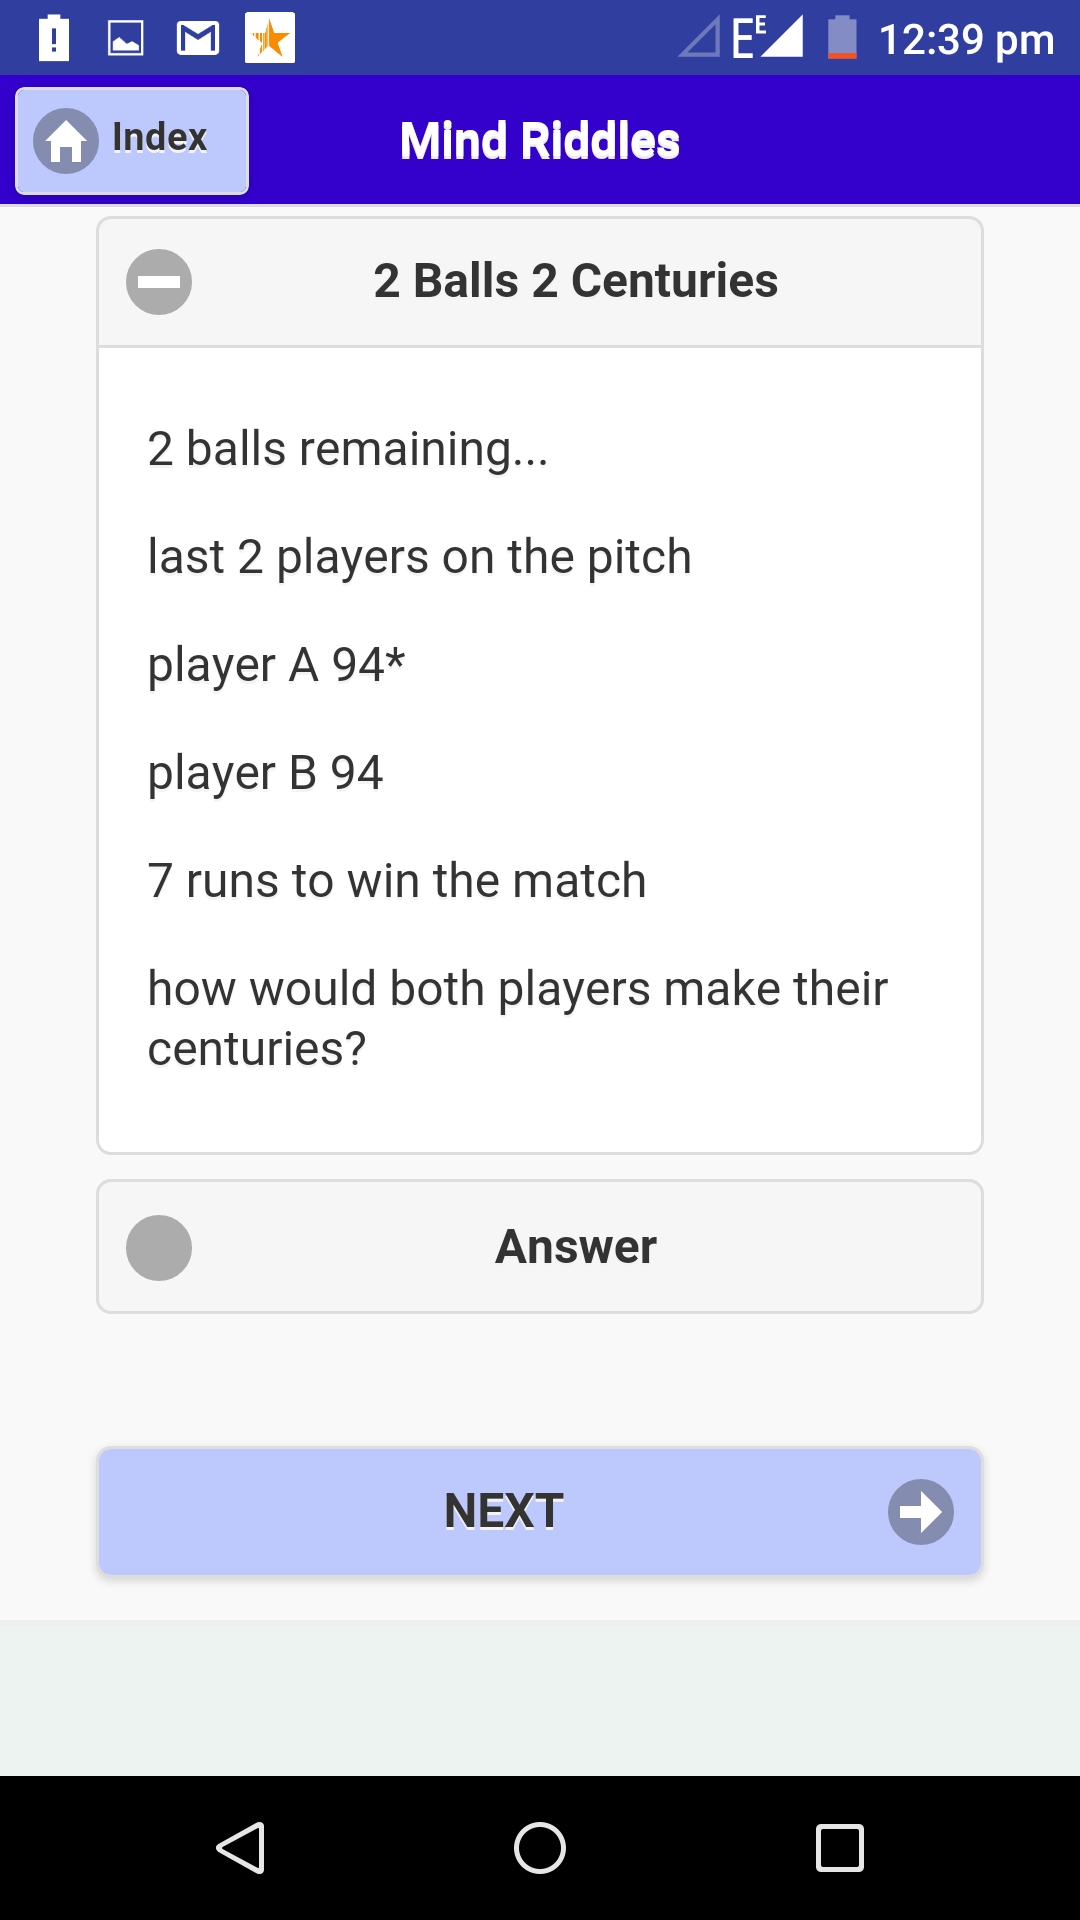Screen dimensions: 1080x1920
Task: Tap the arrow icon on NEXT button
Action: tap(920, 1512)
